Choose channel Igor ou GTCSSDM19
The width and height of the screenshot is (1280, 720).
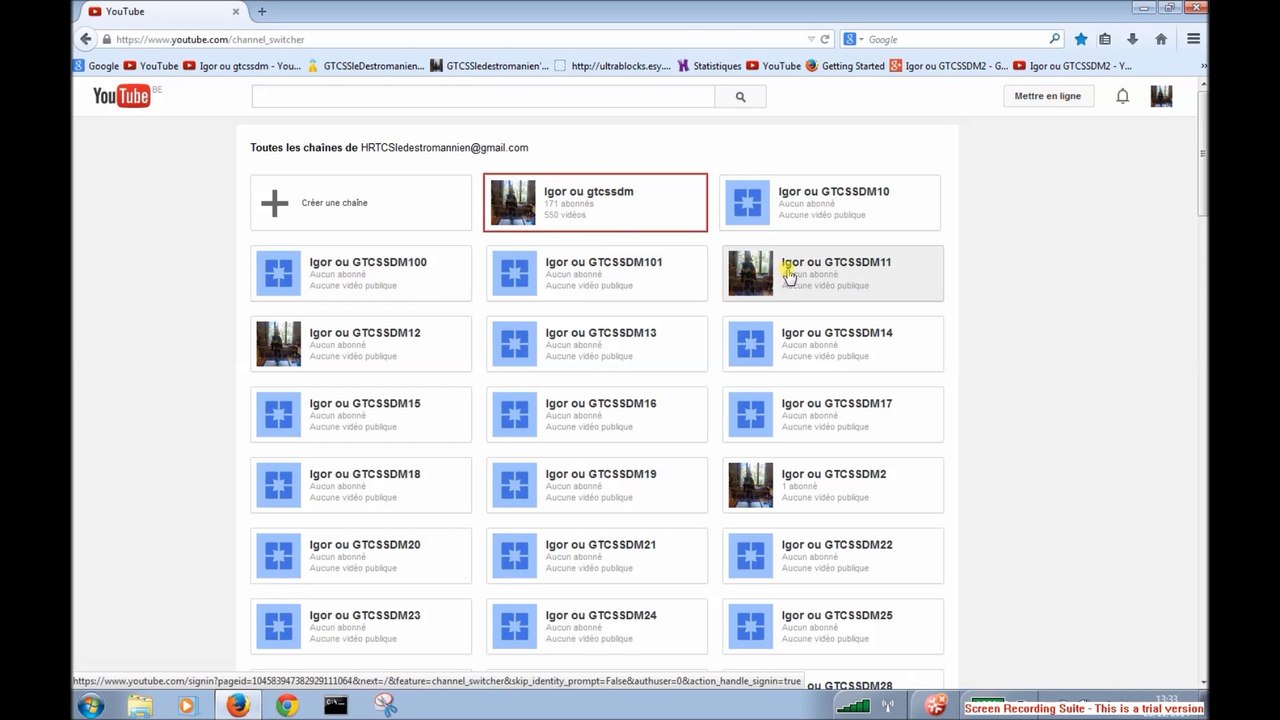[597, 485]
